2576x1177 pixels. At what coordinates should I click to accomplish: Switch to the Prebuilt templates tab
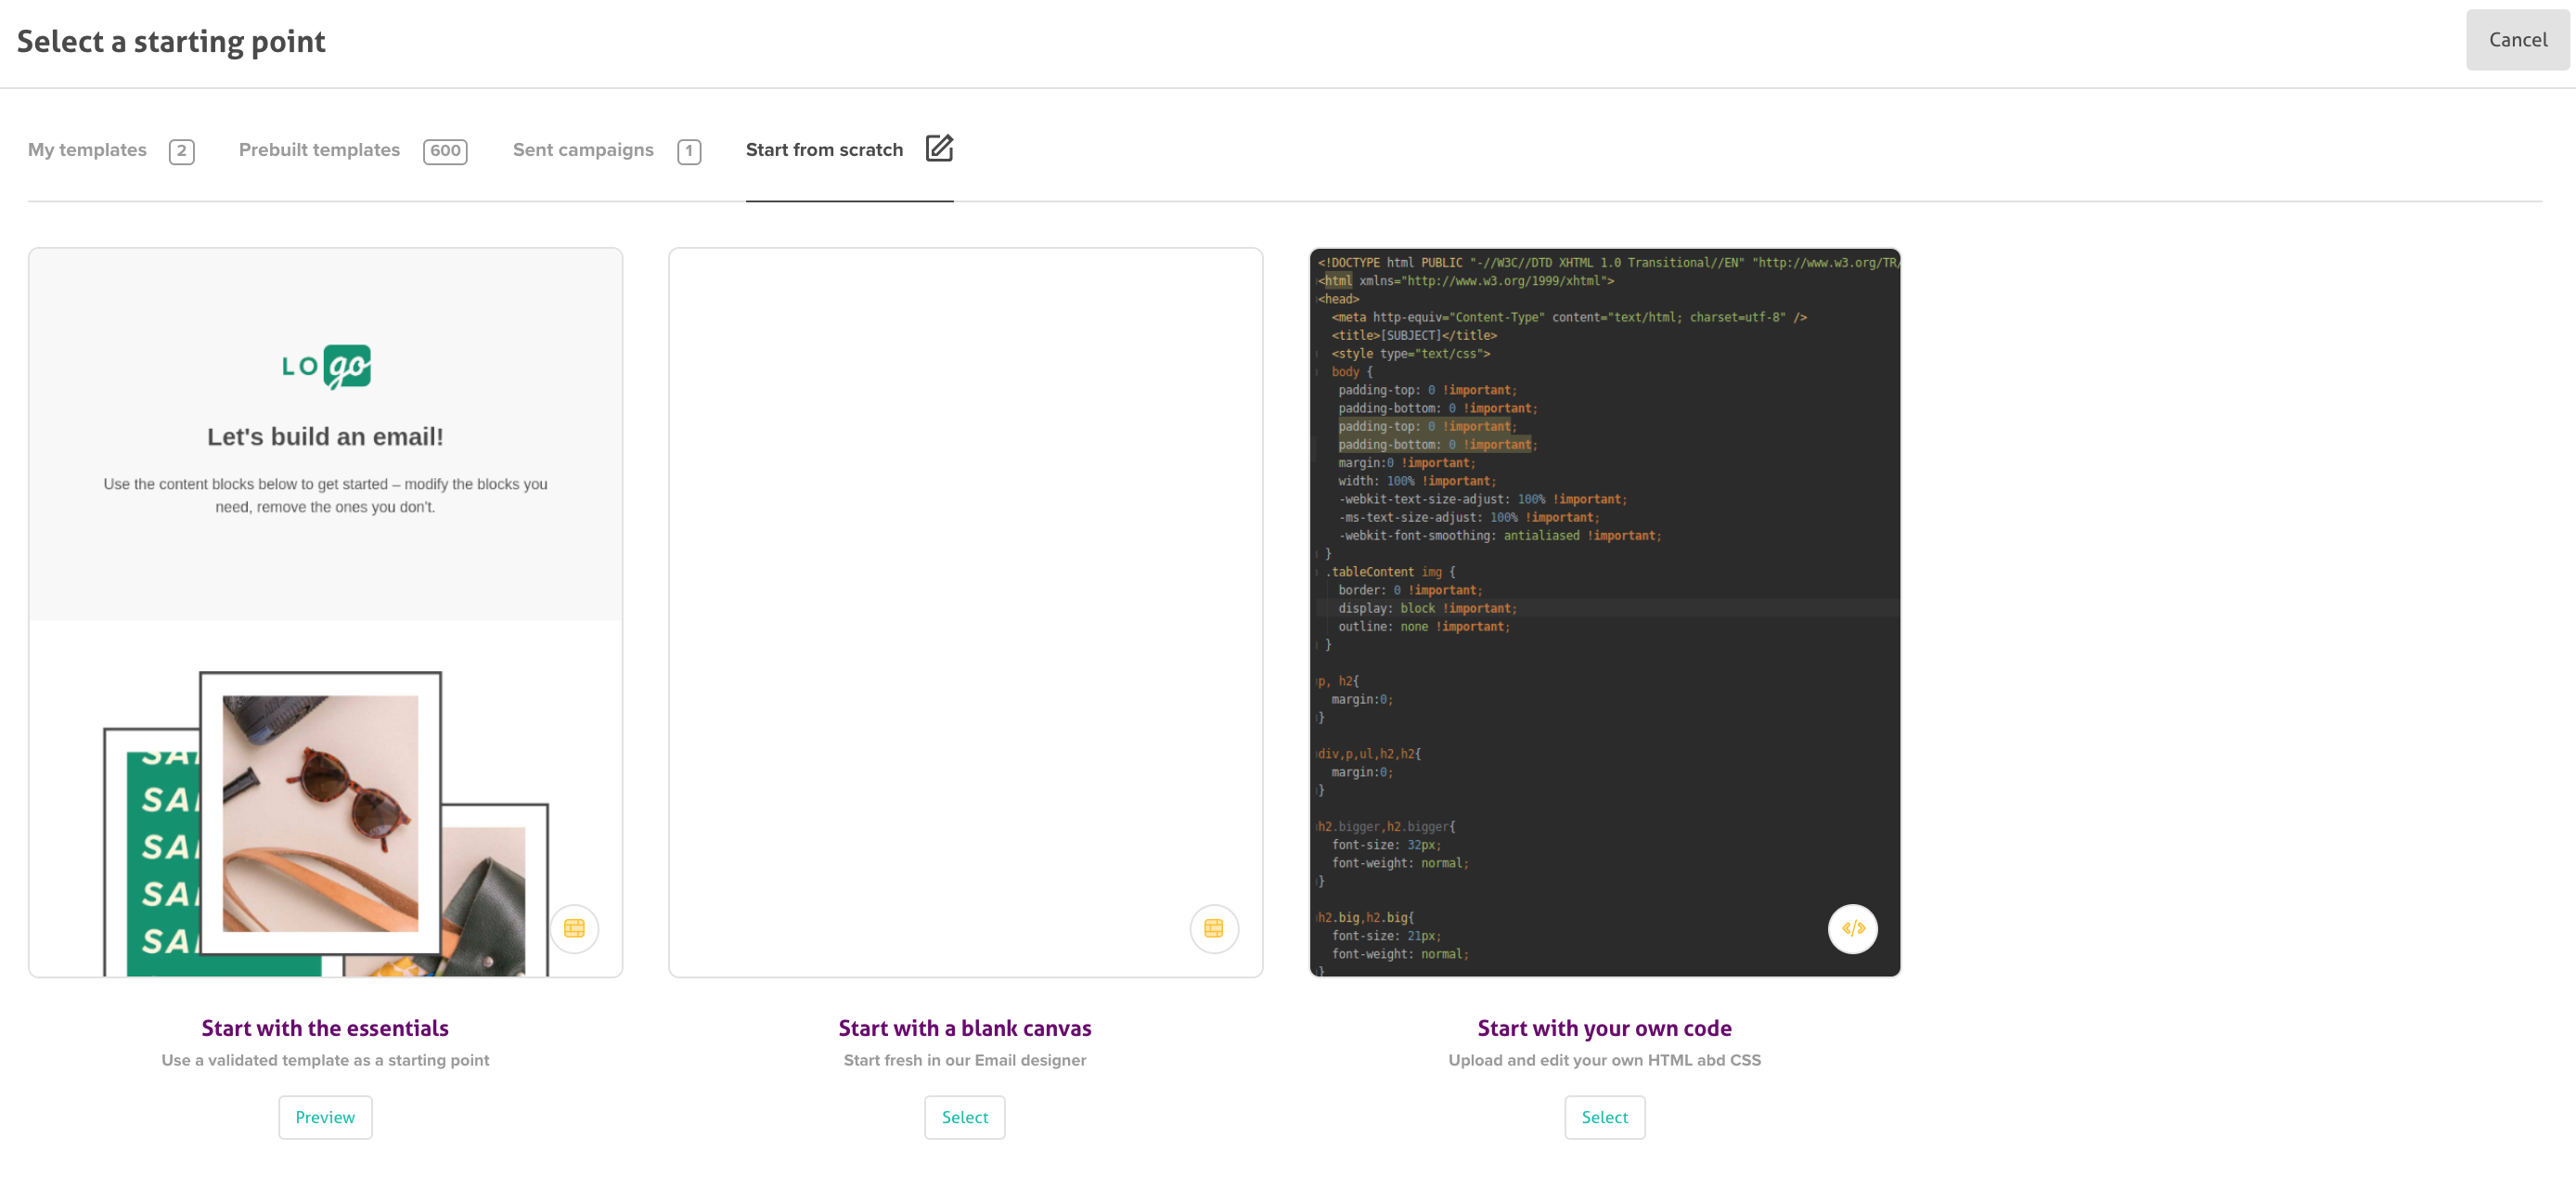[x=319, y=150]
